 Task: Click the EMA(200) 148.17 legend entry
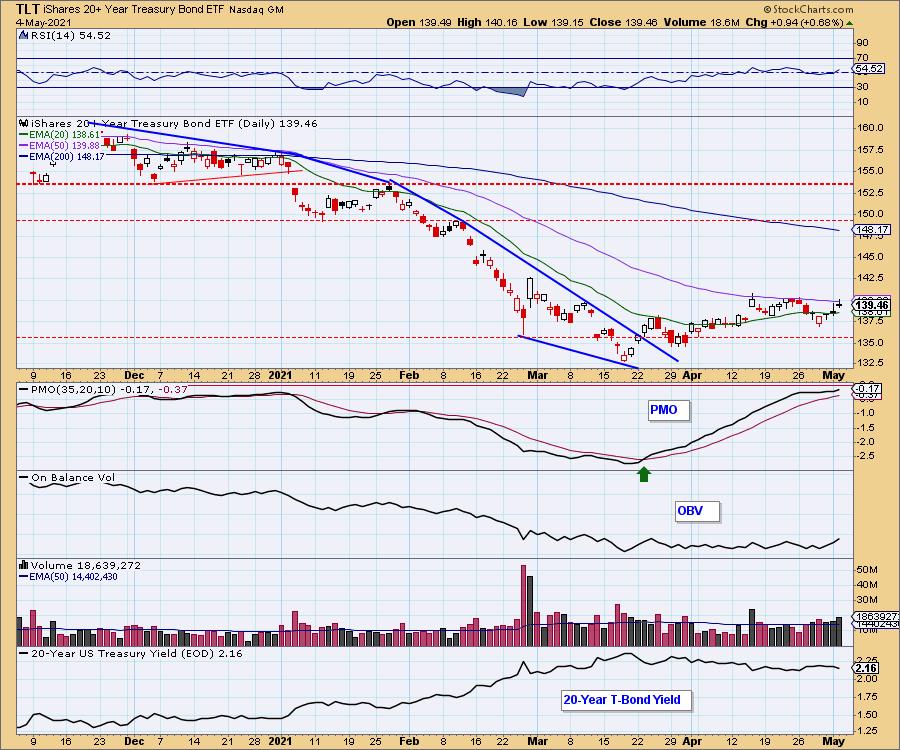[x=61, y=156]
